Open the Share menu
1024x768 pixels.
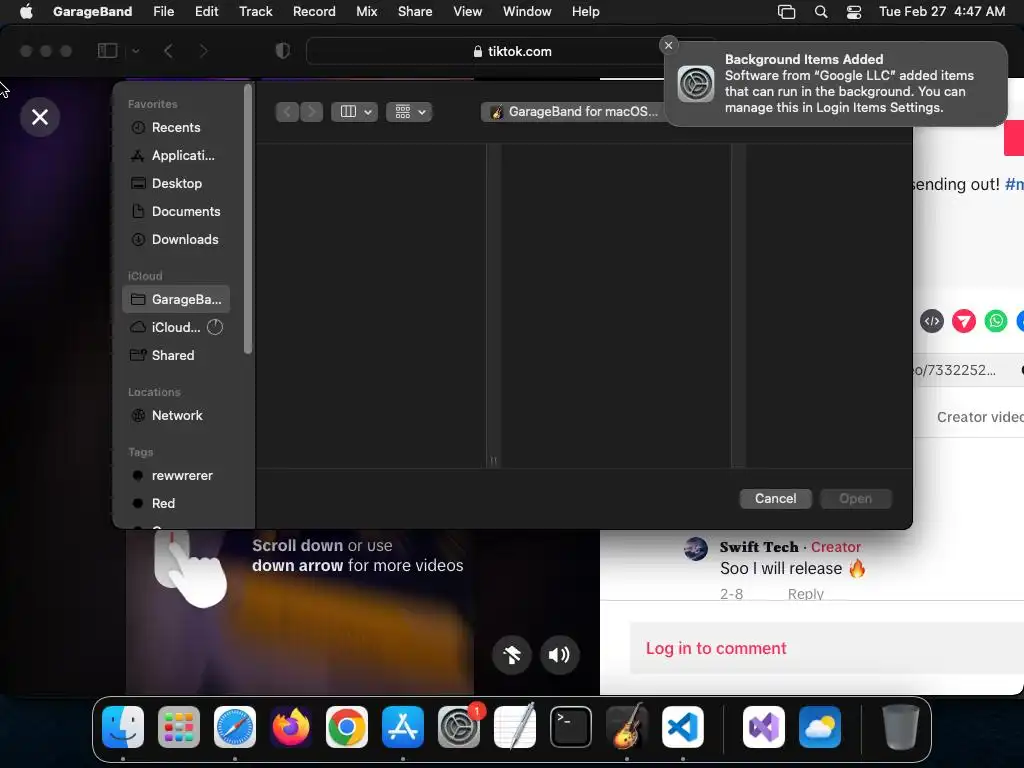(415, 12)
